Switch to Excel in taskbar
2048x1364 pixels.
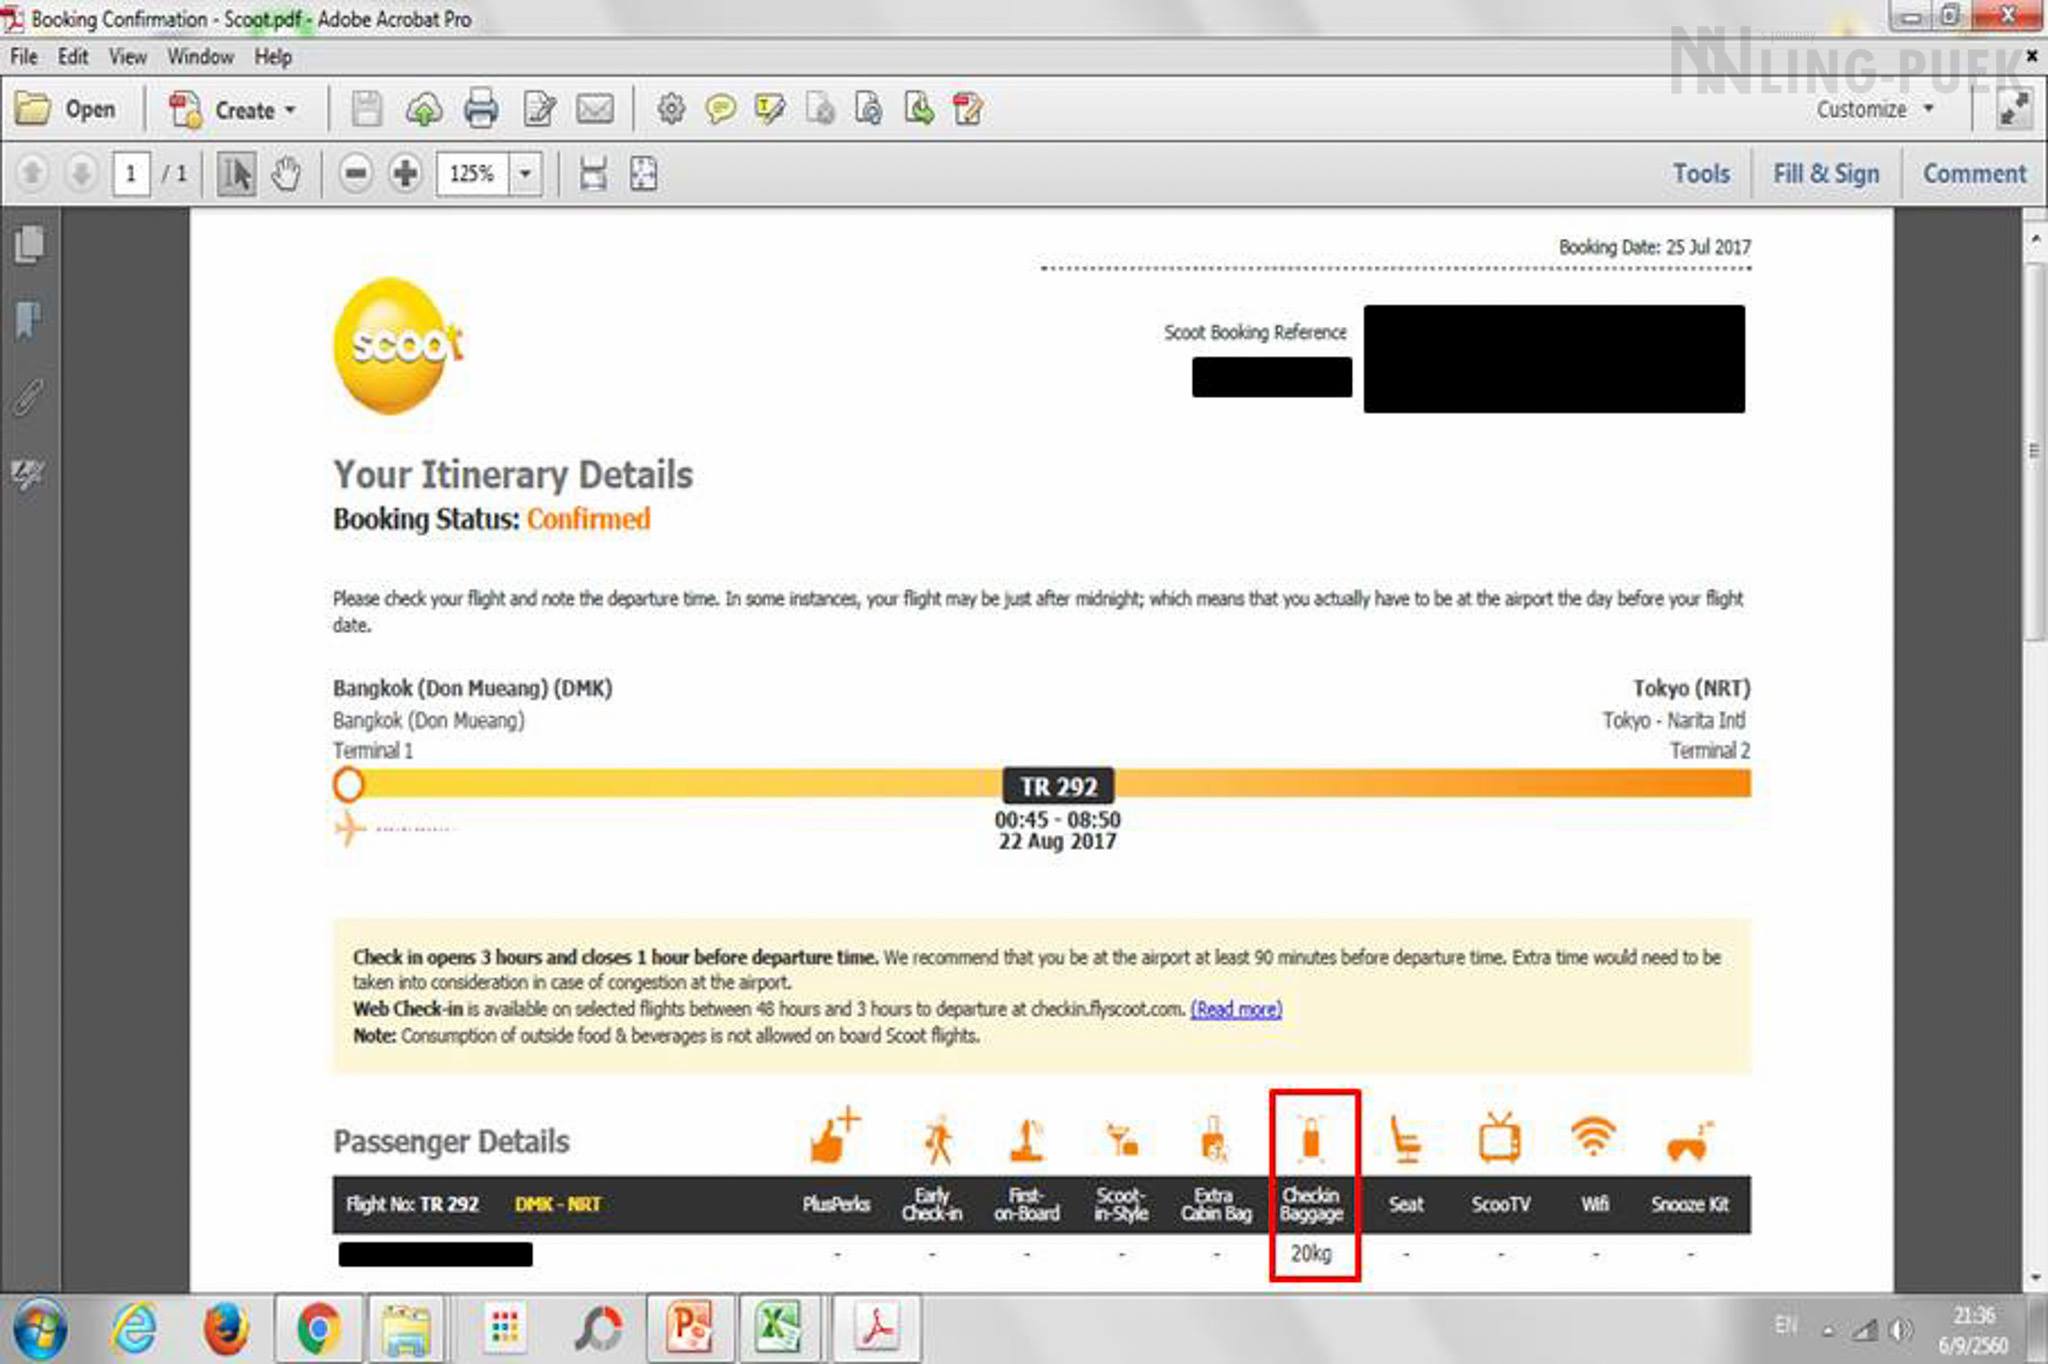pos(778,1329)
